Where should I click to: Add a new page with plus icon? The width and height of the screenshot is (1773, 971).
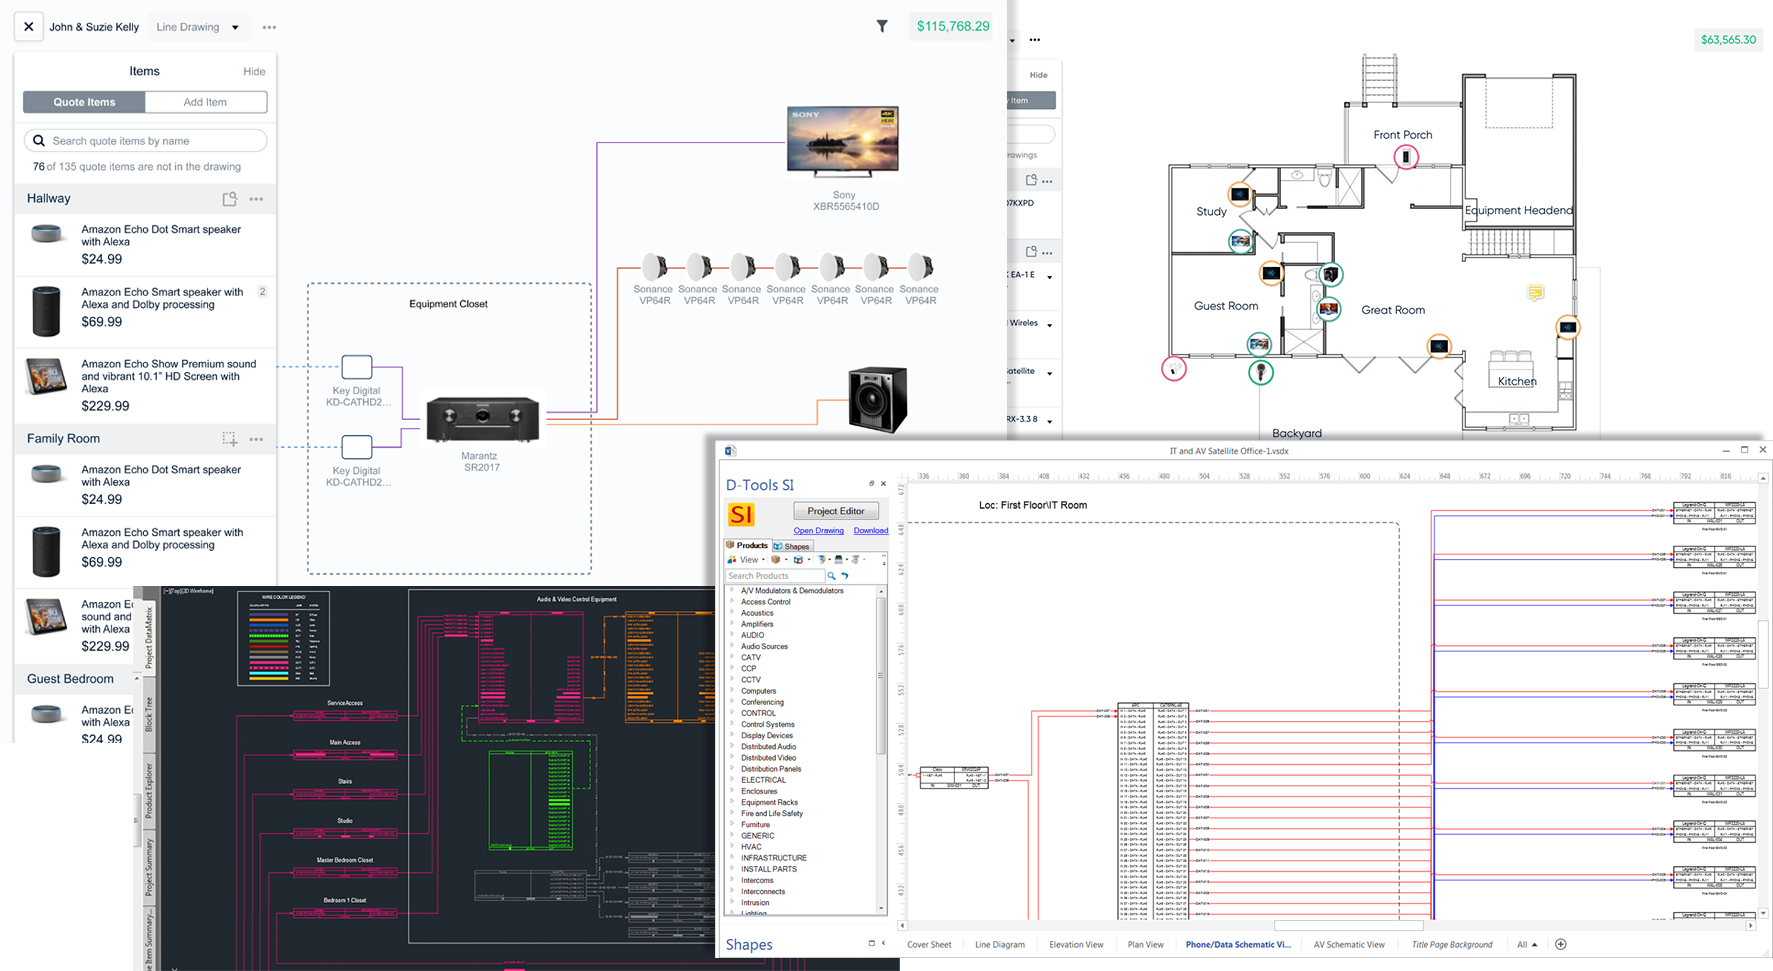(x=1561, y=944)
